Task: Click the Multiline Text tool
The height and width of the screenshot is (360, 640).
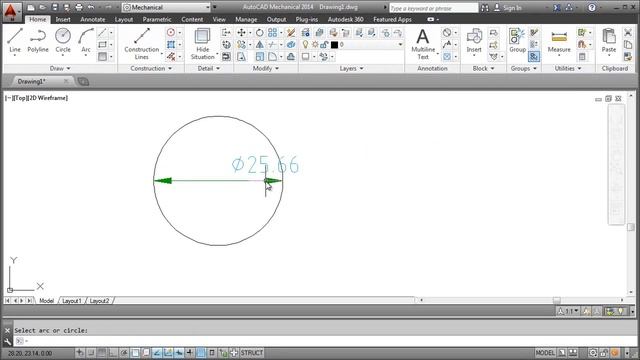Action: 423,44
